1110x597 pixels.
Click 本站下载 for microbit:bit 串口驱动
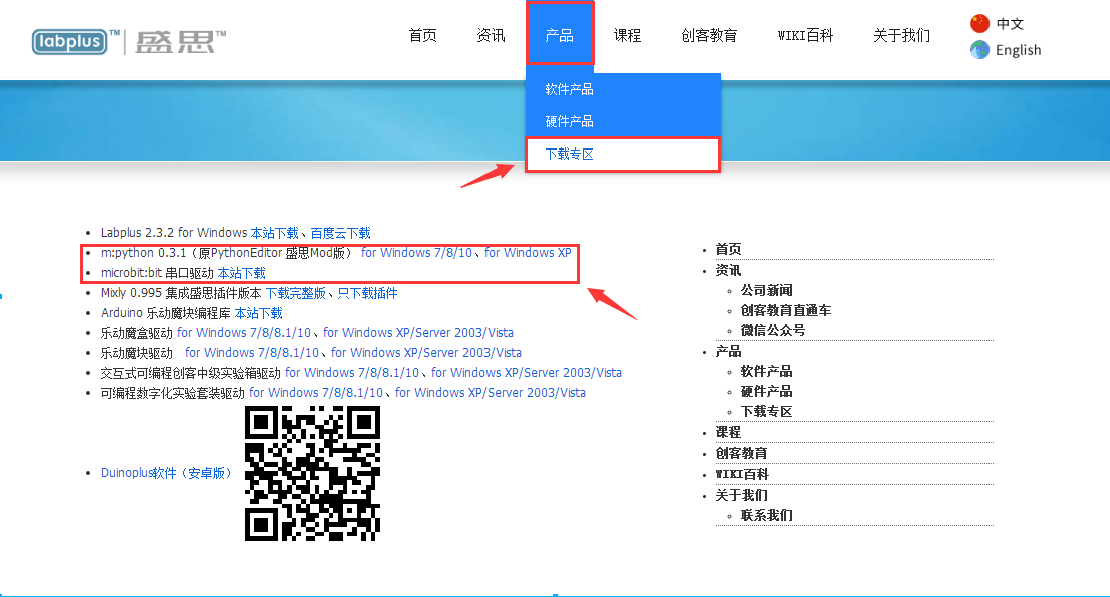(x=241, y=273)
